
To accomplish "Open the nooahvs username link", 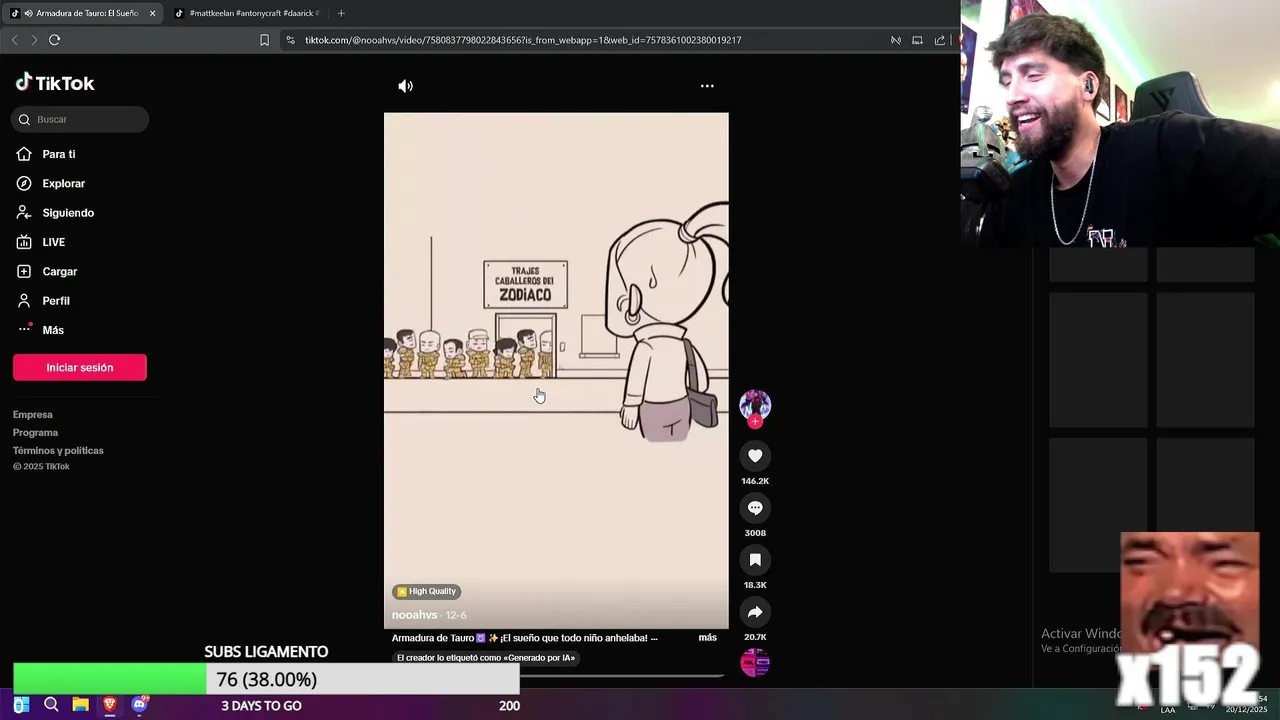I will coord(414,615).
